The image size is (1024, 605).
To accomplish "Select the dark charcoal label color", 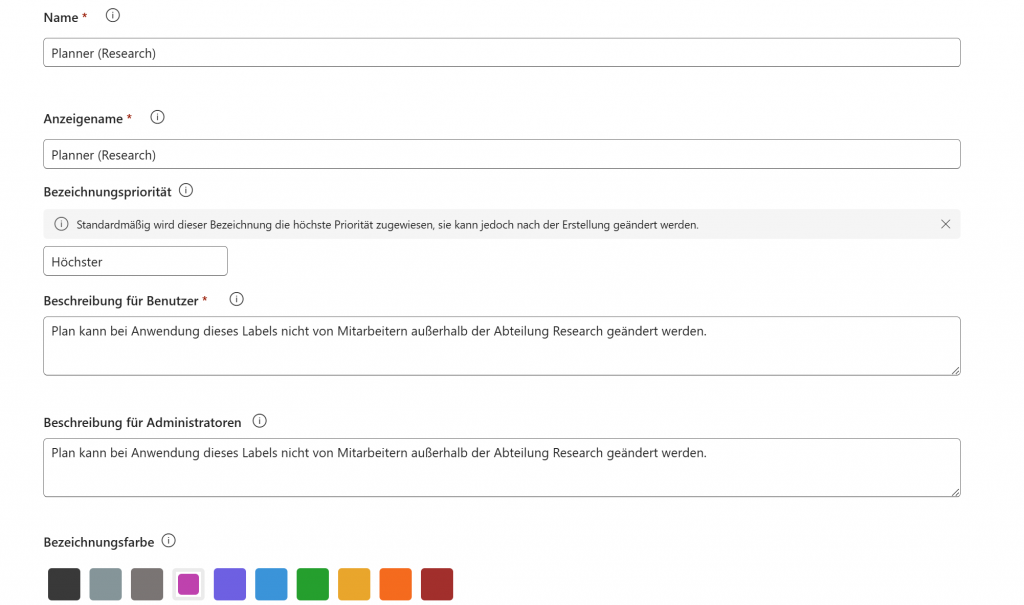I will [x=64, y=584].
